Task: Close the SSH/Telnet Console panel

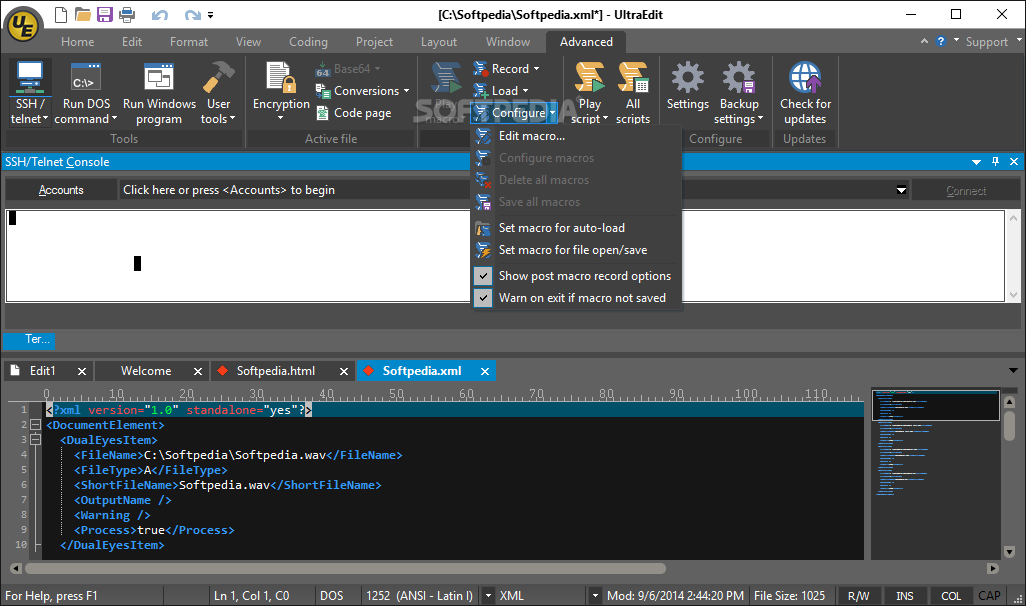Action: [x=1014, y=162]
